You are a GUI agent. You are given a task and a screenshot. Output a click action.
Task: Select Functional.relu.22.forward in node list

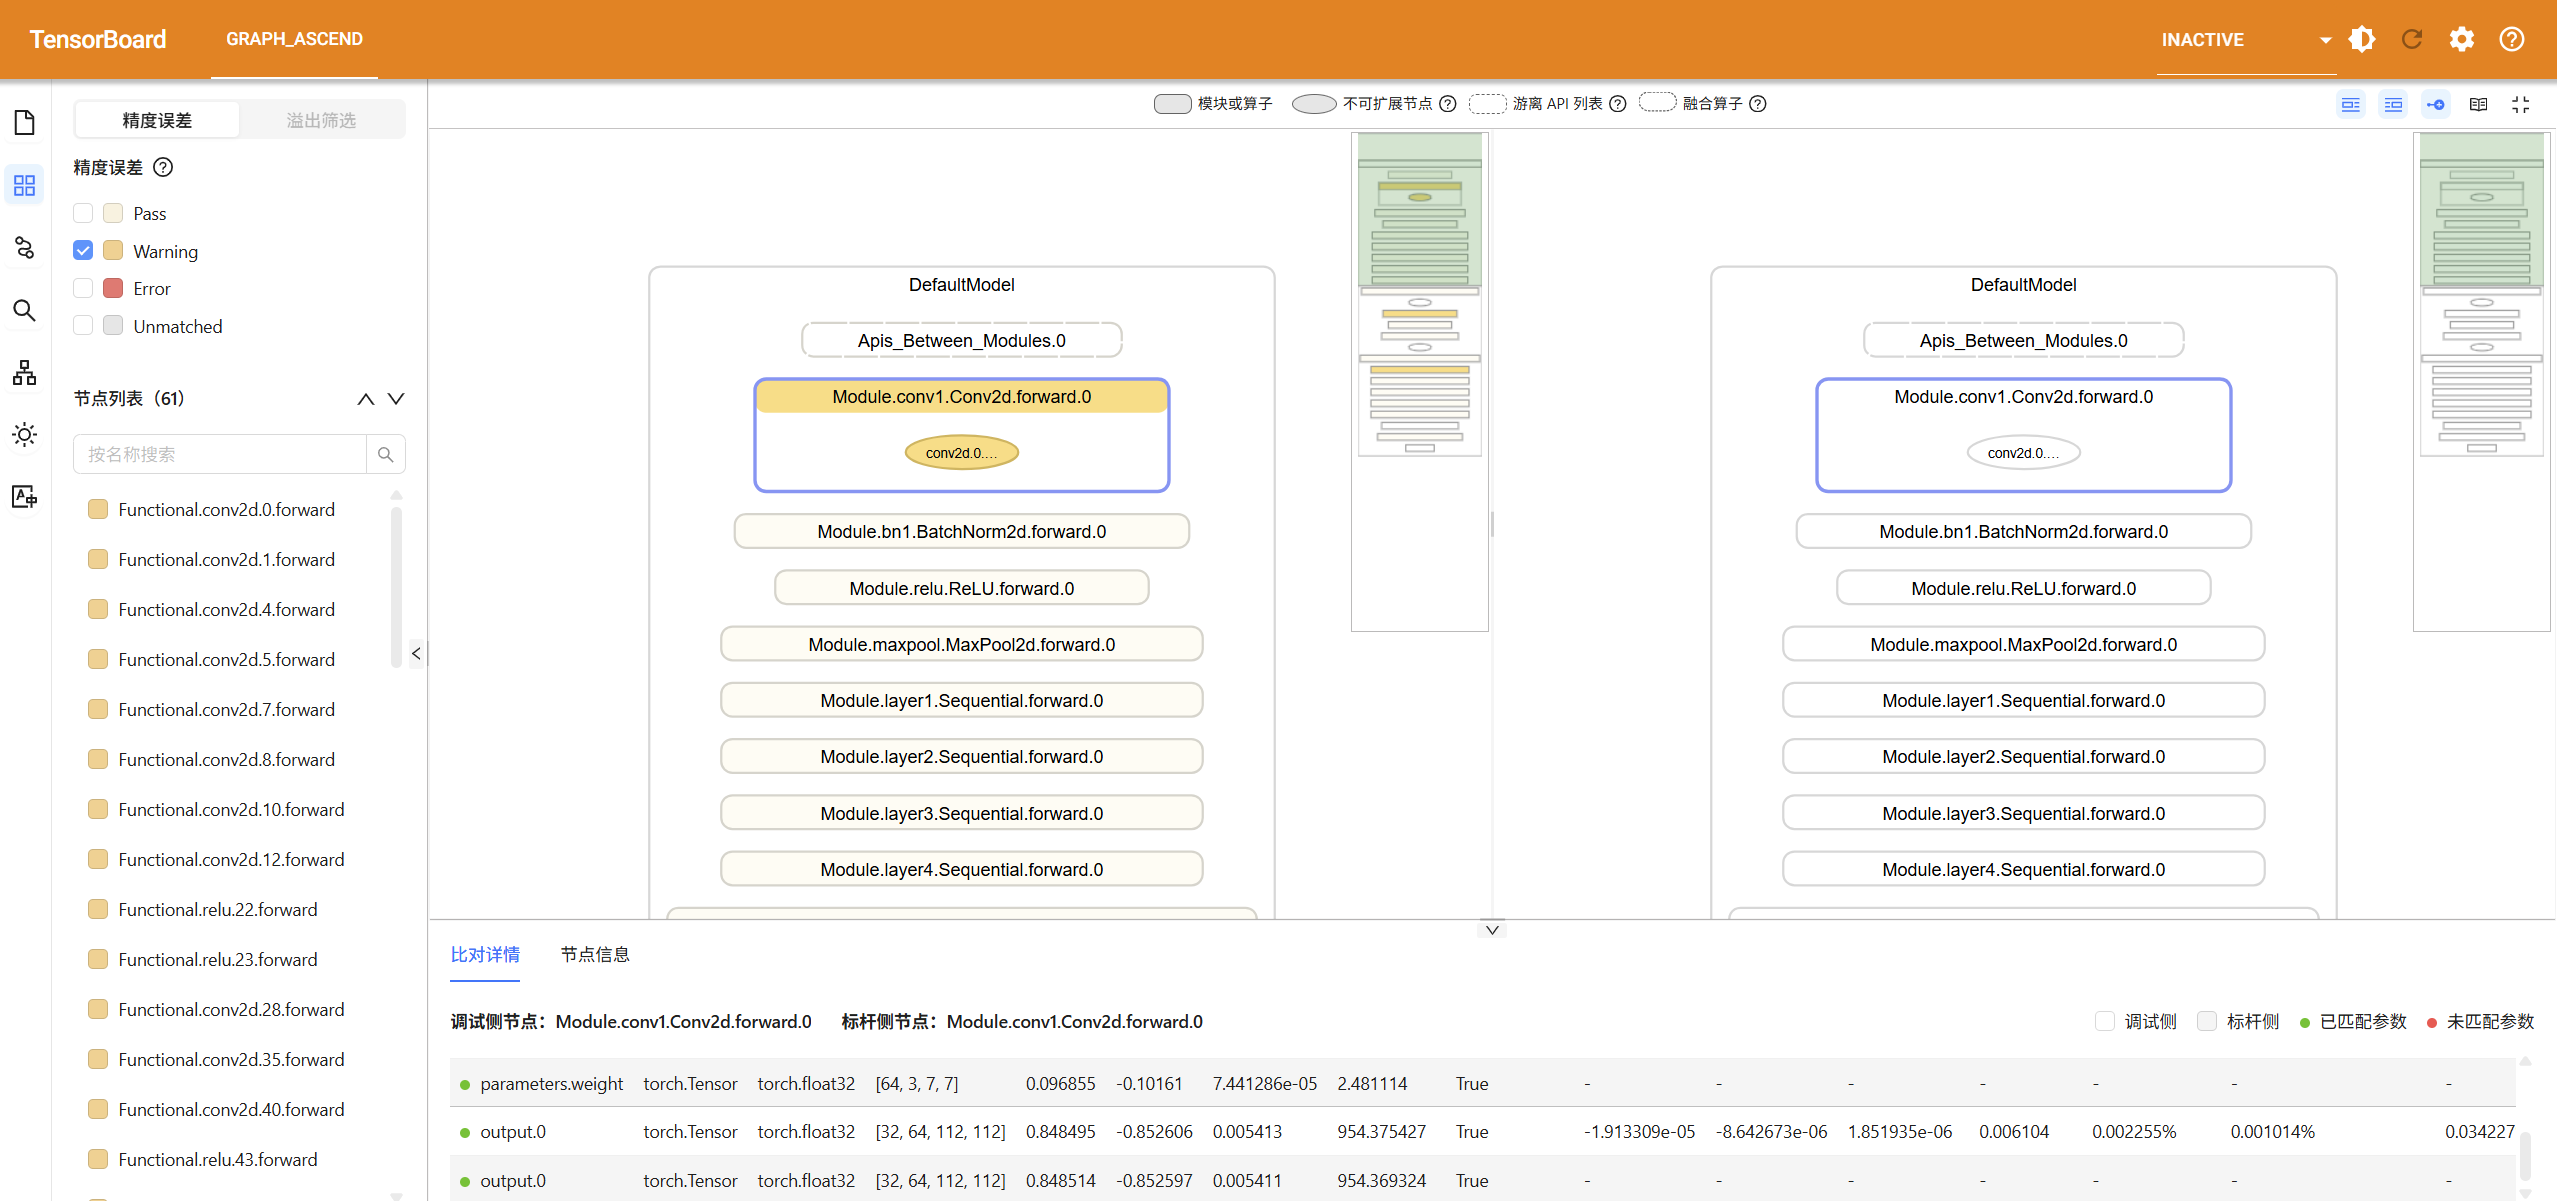coord(218,909)
